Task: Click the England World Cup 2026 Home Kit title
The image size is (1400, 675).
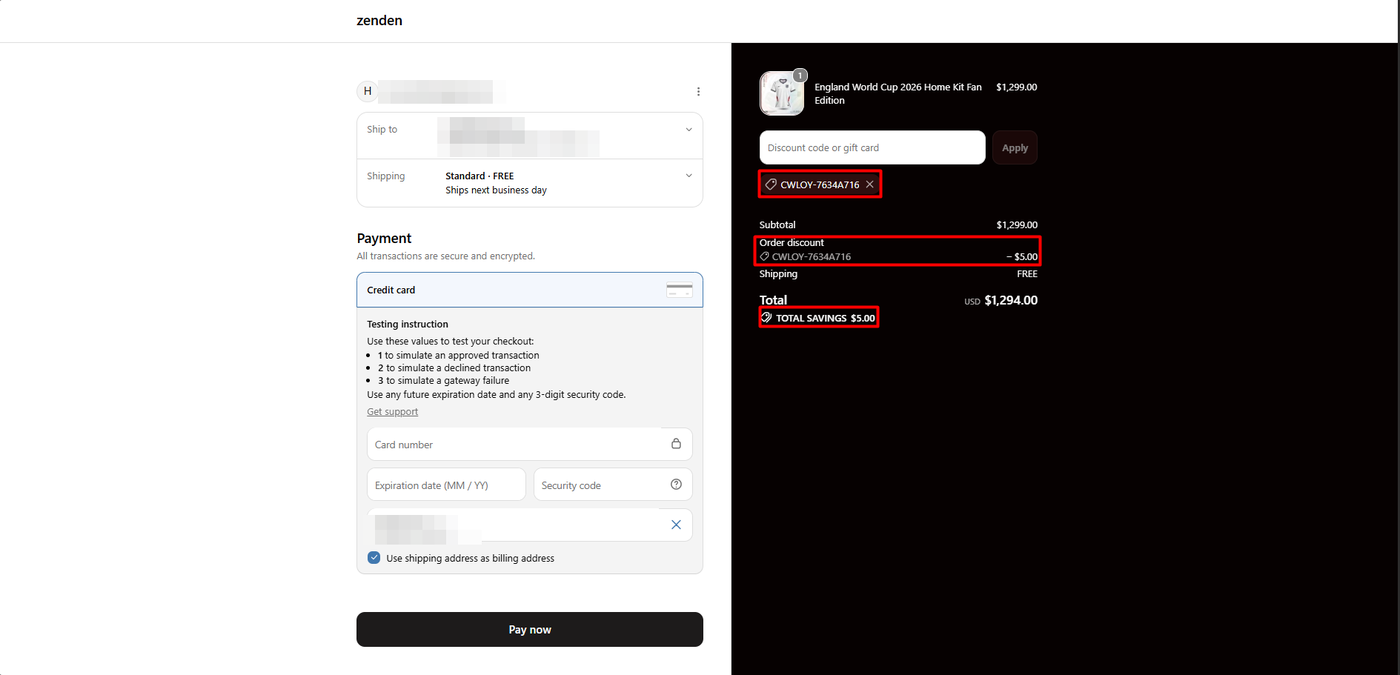Action: pyautogui.click(x=898, y=94)
